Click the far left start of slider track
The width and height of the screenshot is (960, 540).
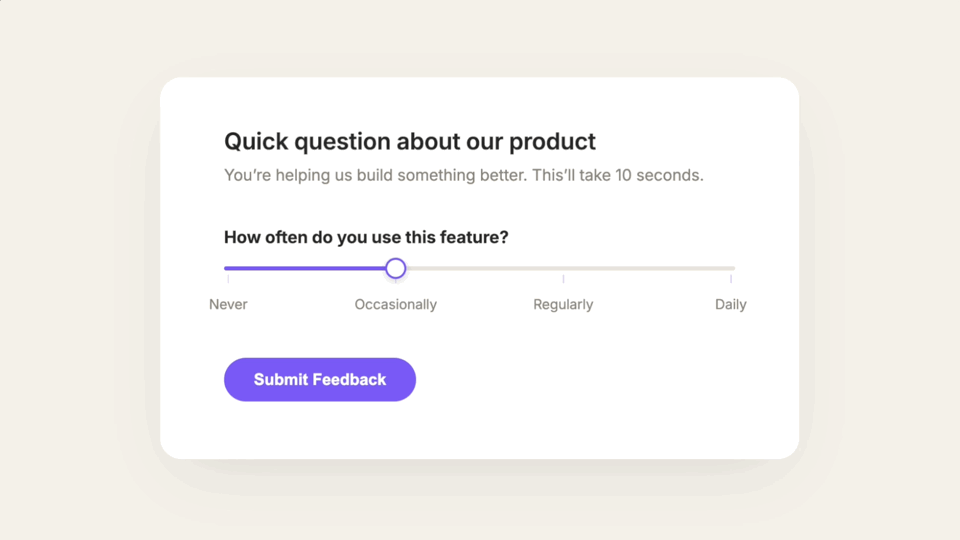[227, 268]
